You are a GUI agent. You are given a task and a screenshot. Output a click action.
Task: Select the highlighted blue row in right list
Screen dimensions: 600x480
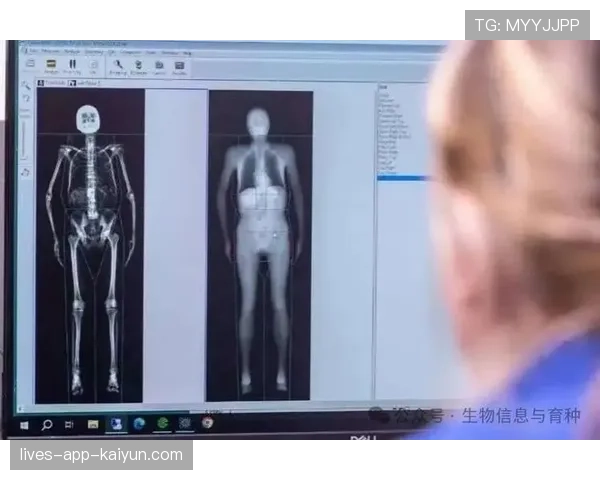tap(403, 178)
